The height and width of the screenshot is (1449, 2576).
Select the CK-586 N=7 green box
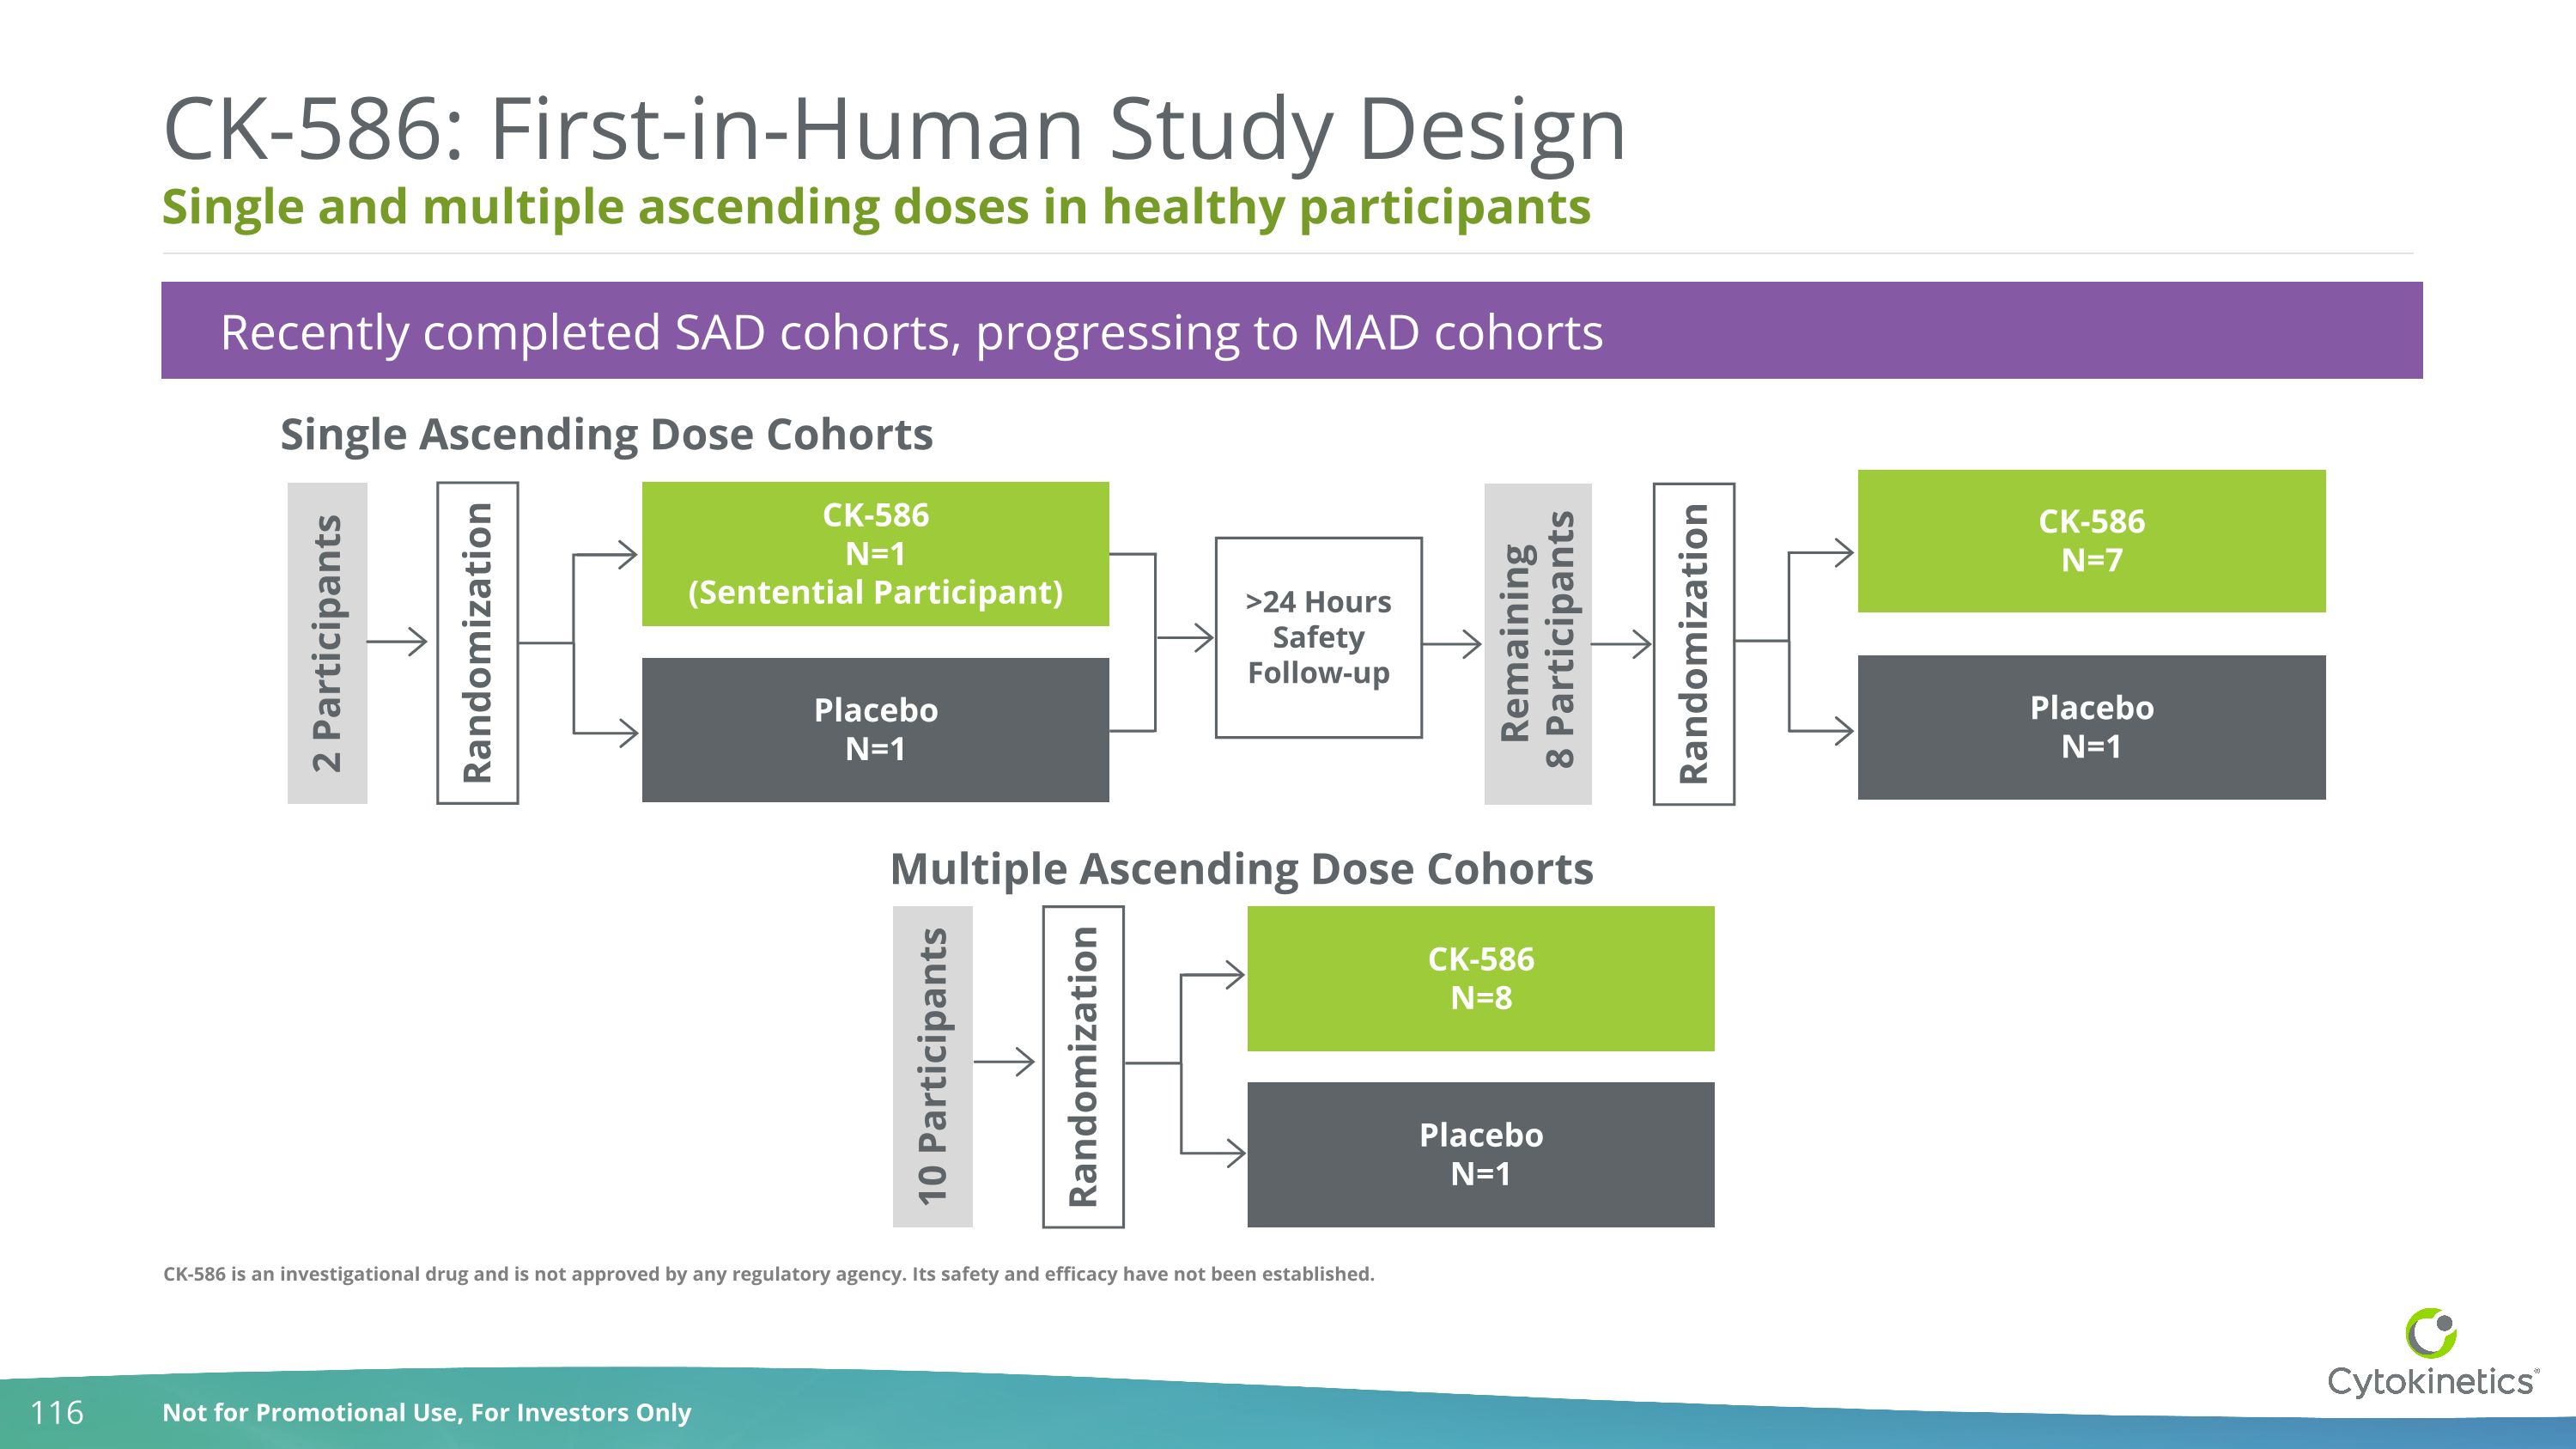click(2092, 545)
